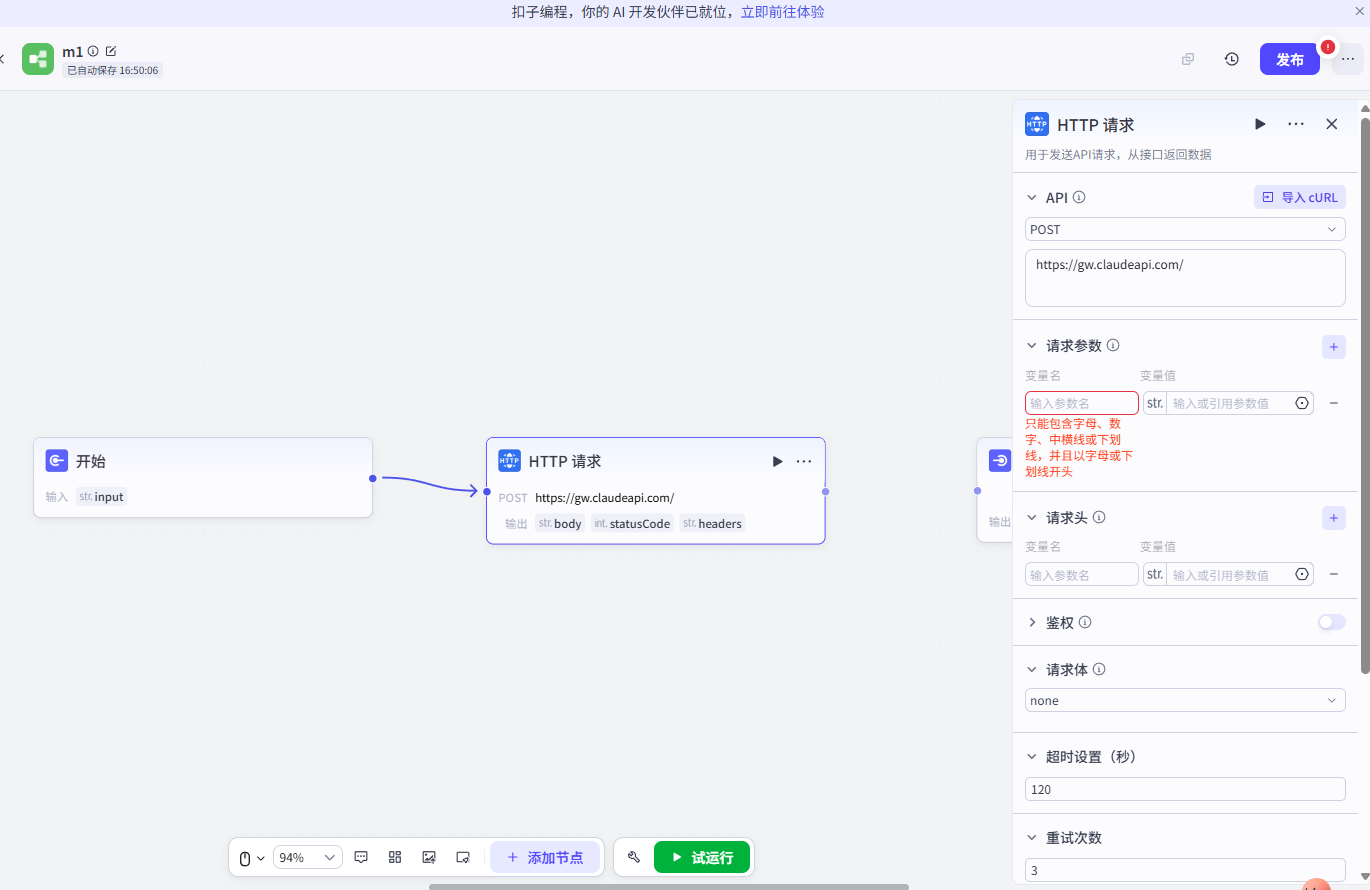This screenshot has height=890, width=1370.
Task: Open the POST request method dropdown
Action: pos(1185,229)
